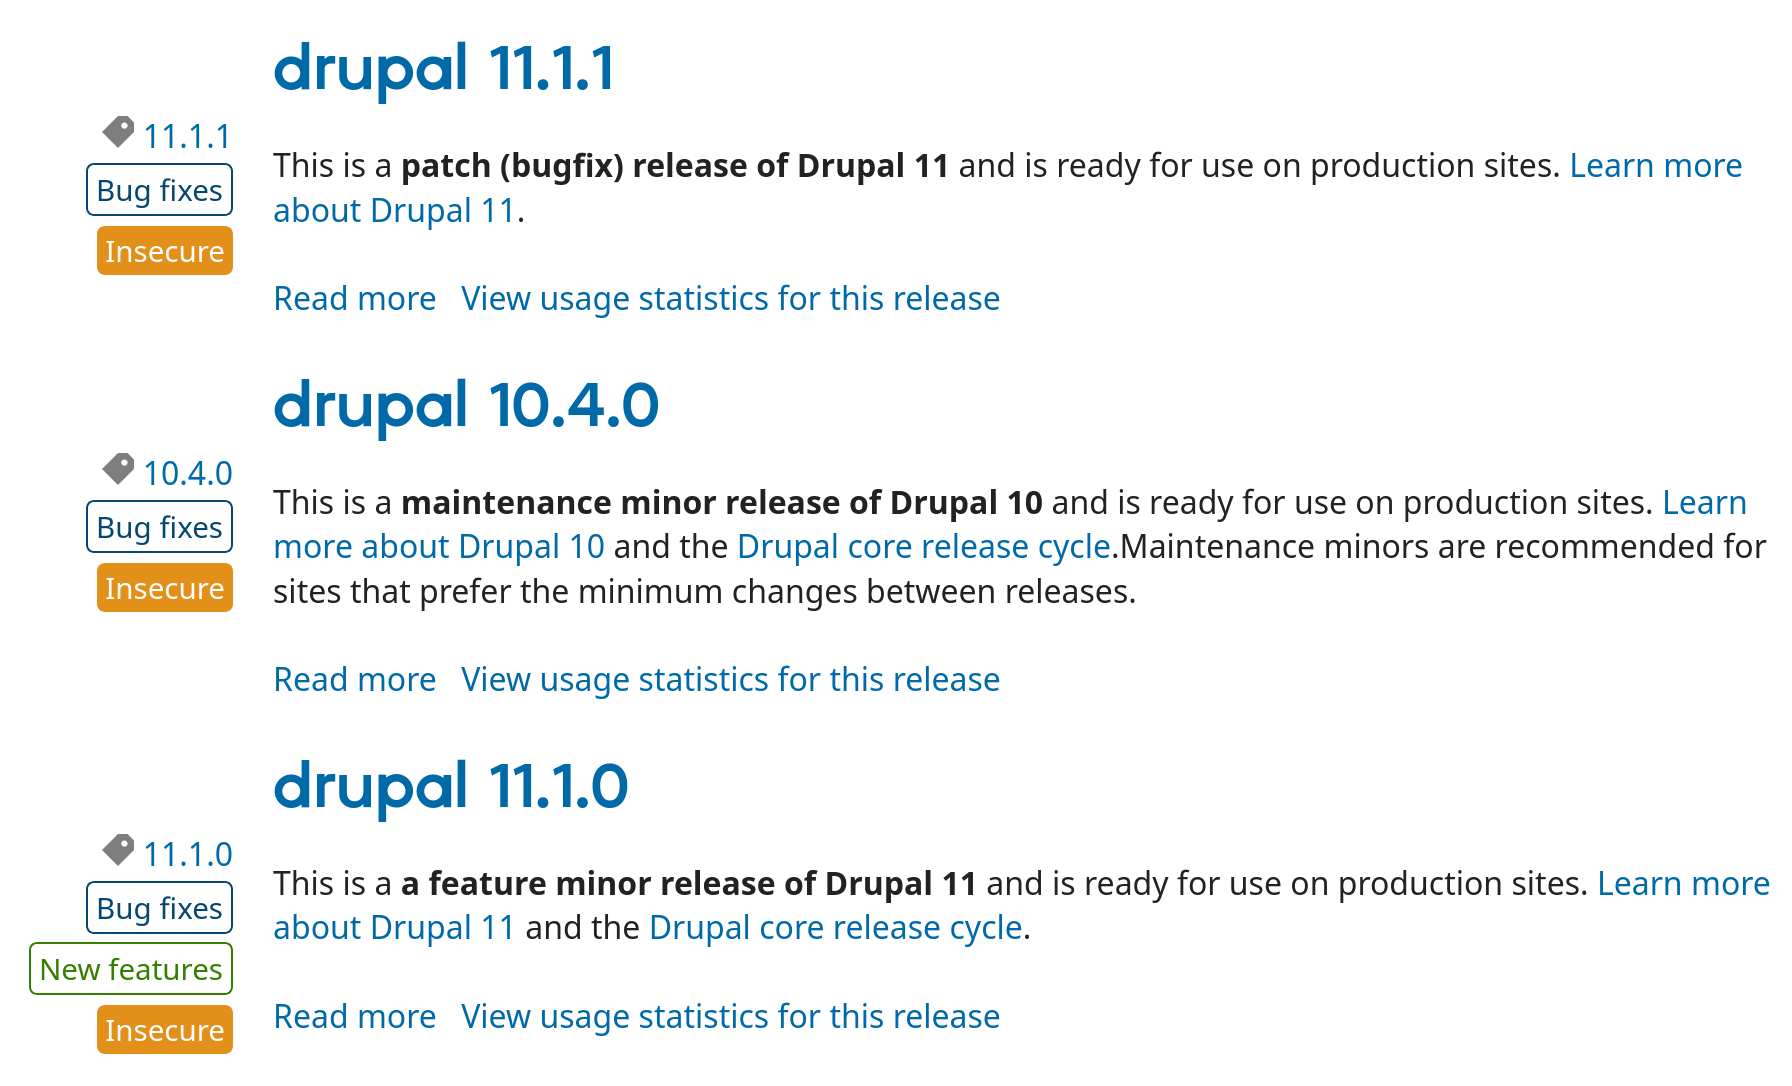Click the Insecure badge under 11.1.1
Viewport: 1792px width, 1086px height.
pos(165,251)
